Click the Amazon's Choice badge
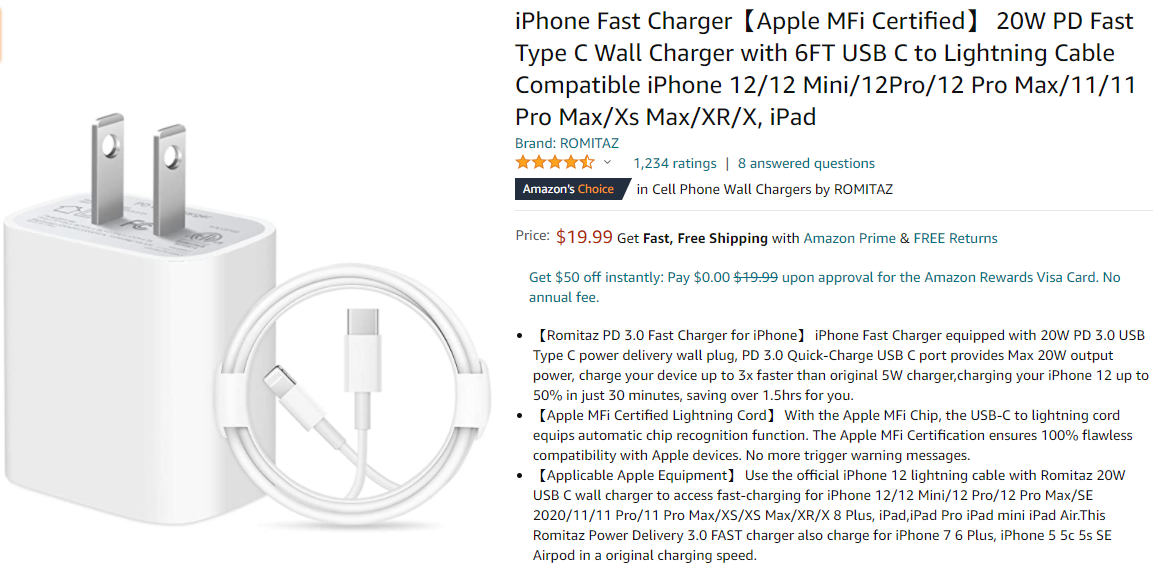 (x=570, y=189)
